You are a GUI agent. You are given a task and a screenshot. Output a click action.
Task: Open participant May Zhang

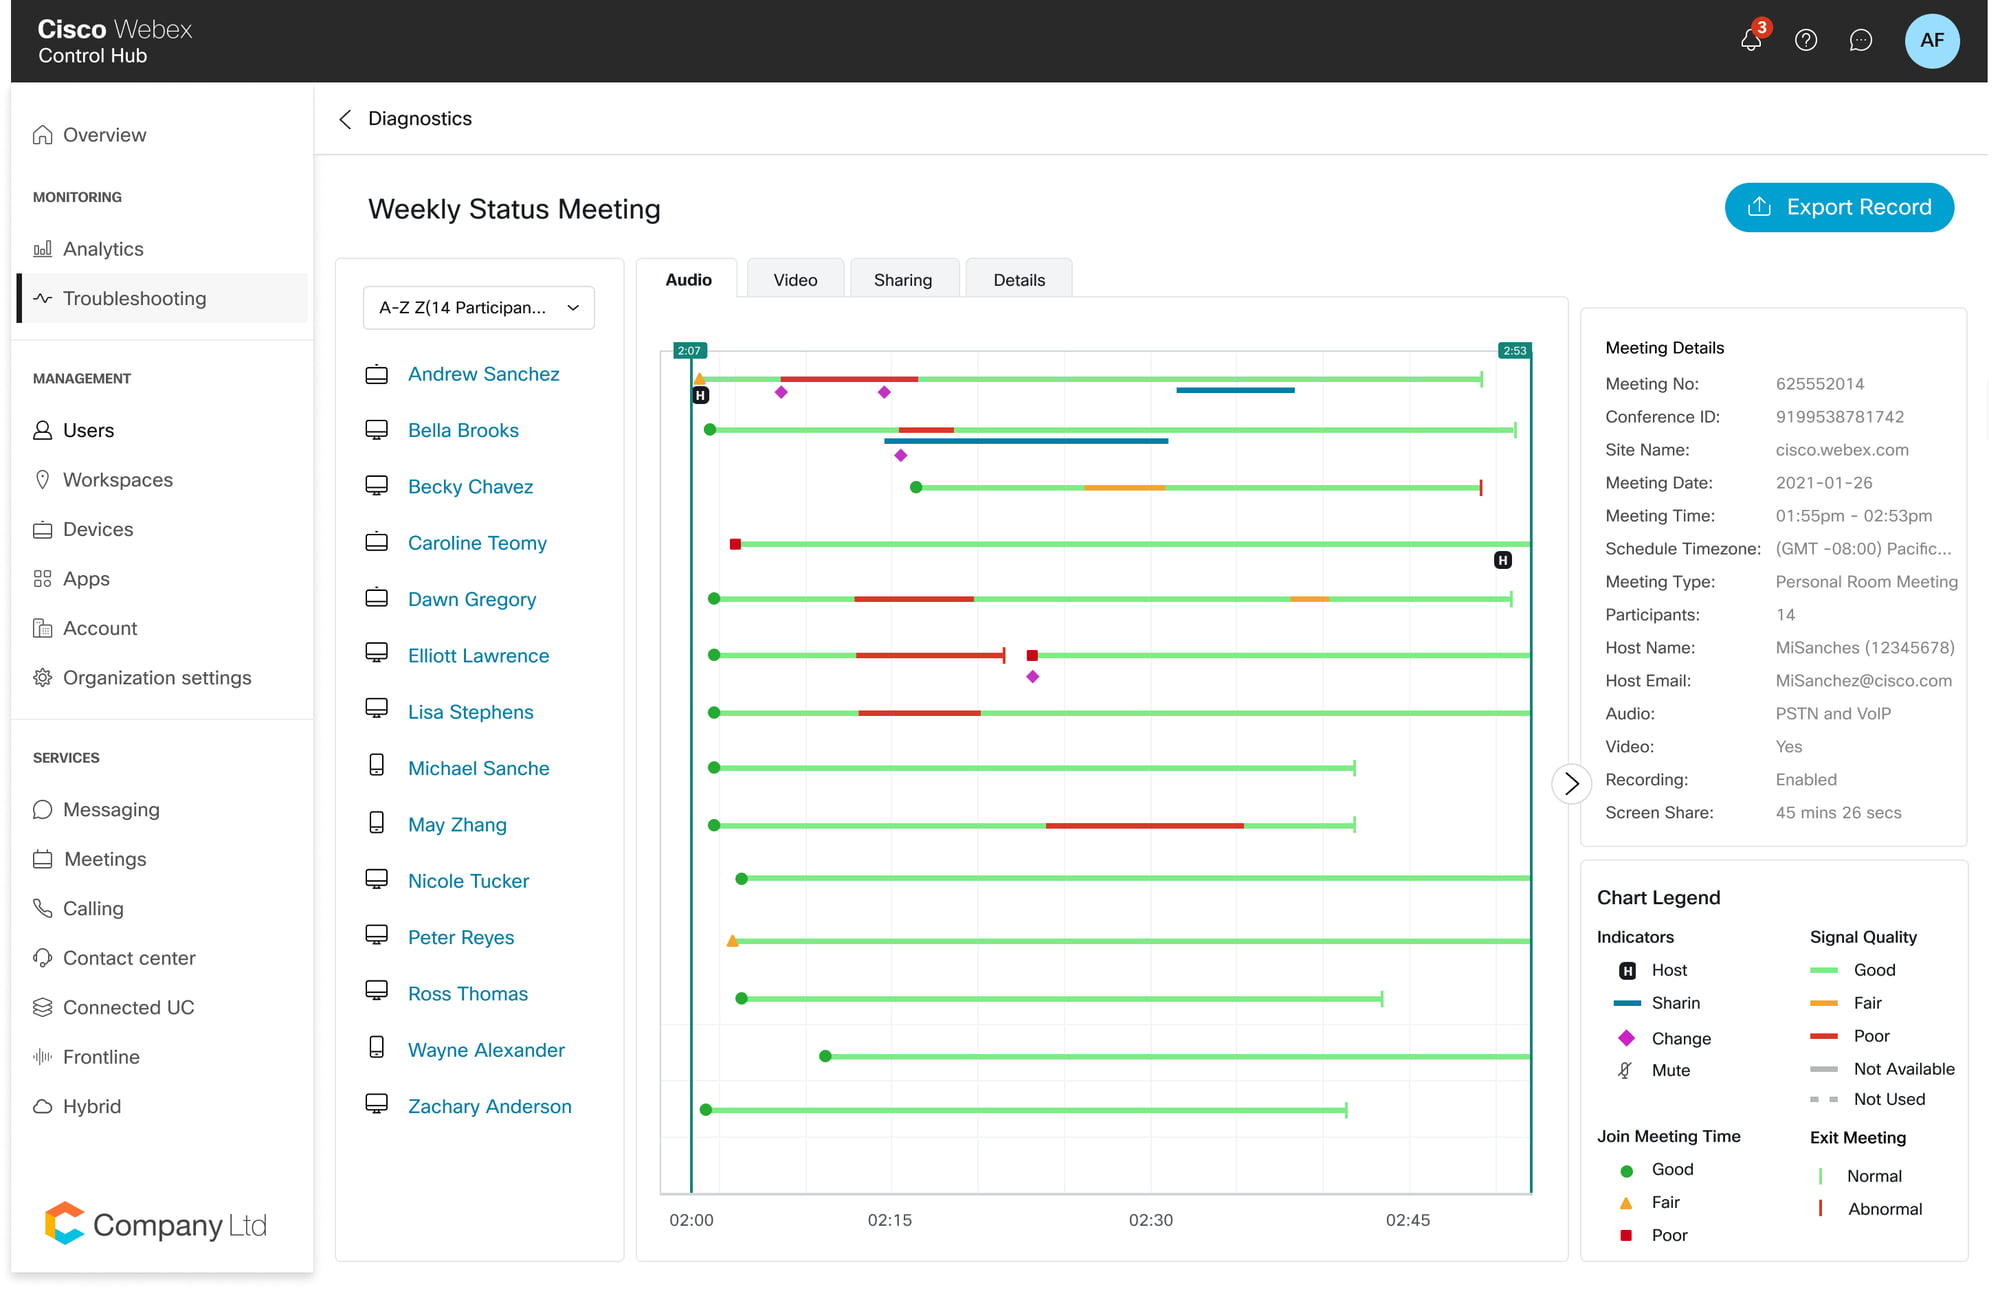(457, 825)
